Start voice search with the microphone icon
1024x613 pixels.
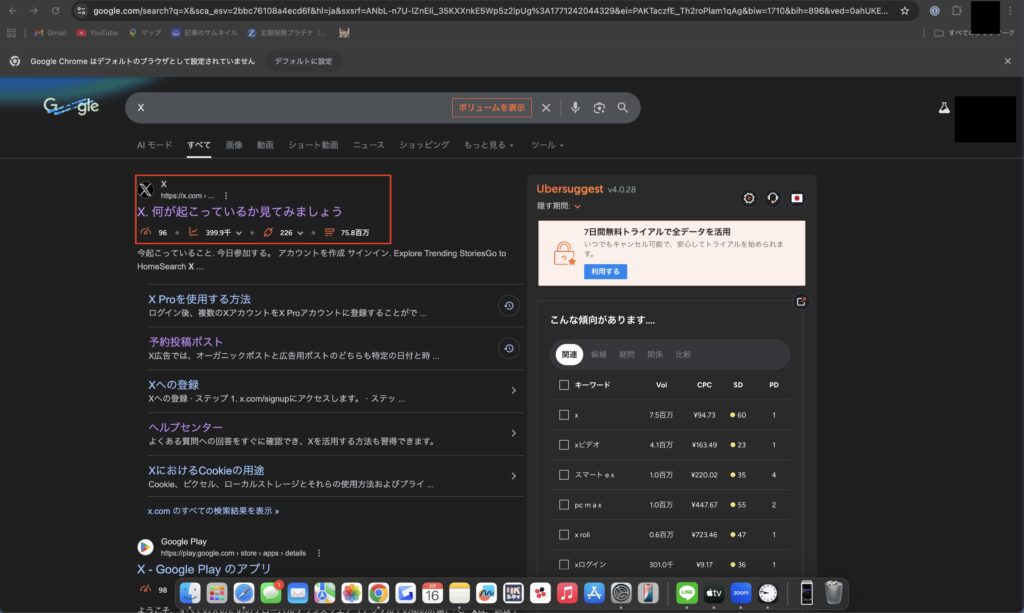[x=575, y=107]
